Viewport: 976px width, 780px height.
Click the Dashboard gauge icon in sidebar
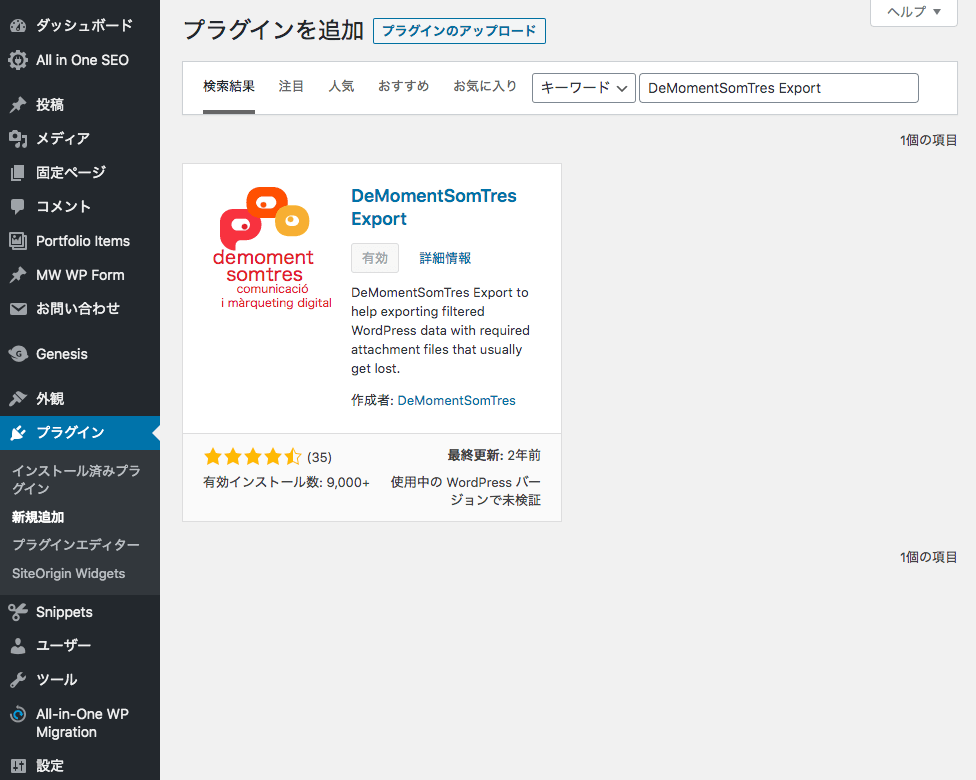18,26
